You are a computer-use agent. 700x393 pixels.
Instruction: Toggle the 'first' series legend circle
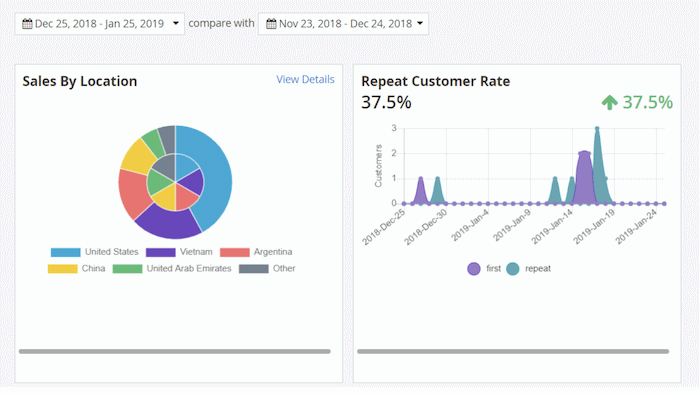point(474,269)
